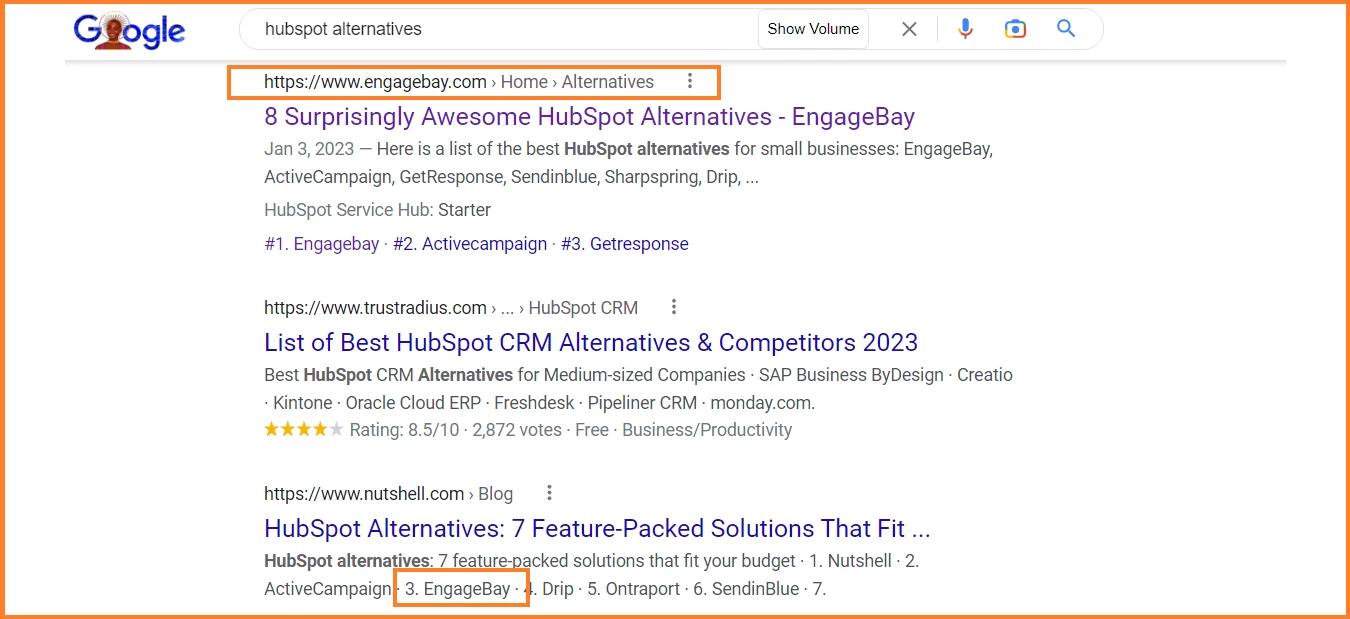Open 8 Surprisingly Awesome HubSpot Alternatives result
This screenshot has height=619, width=1350.
click(589, 117)
